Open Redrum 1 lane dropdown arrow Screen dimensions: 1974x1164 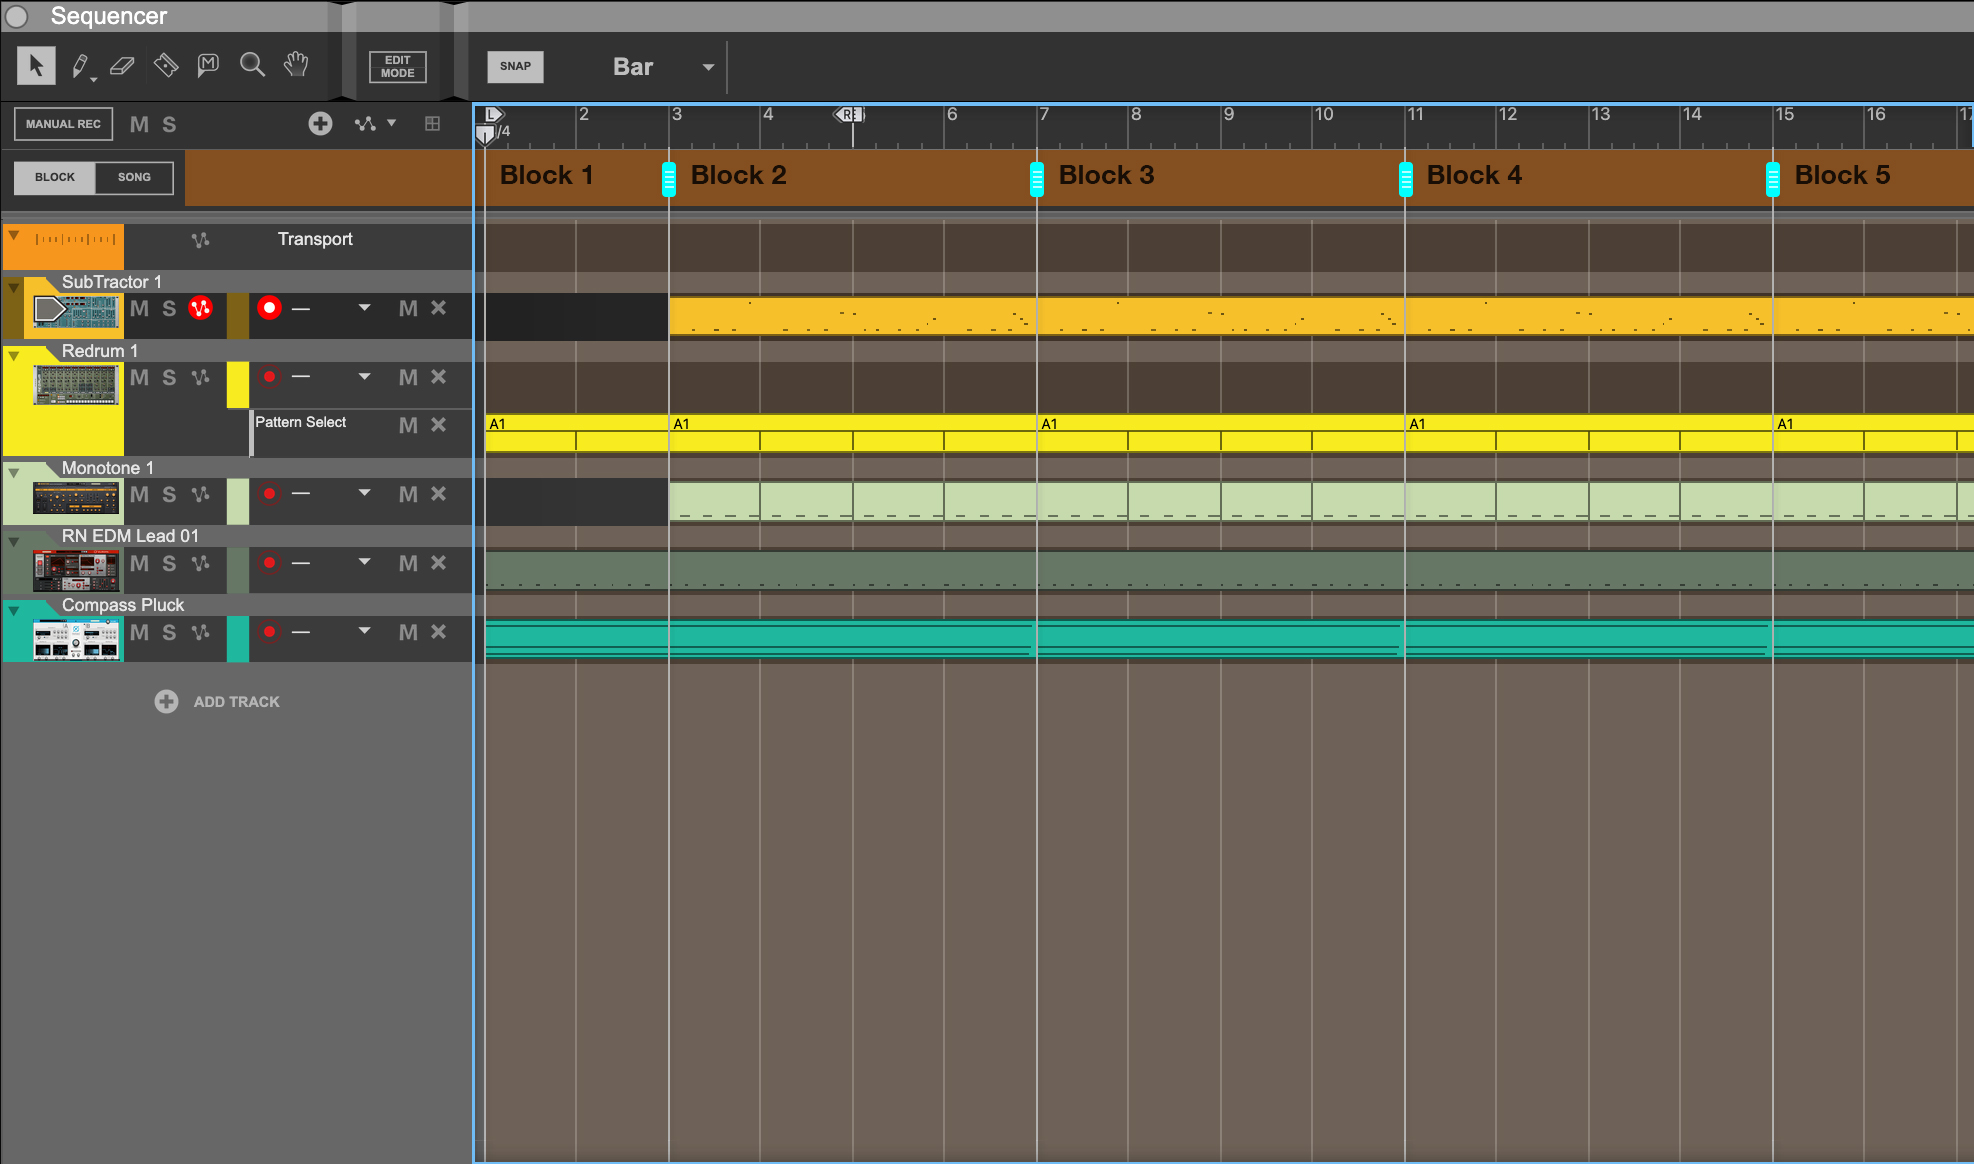coord(364,377)
